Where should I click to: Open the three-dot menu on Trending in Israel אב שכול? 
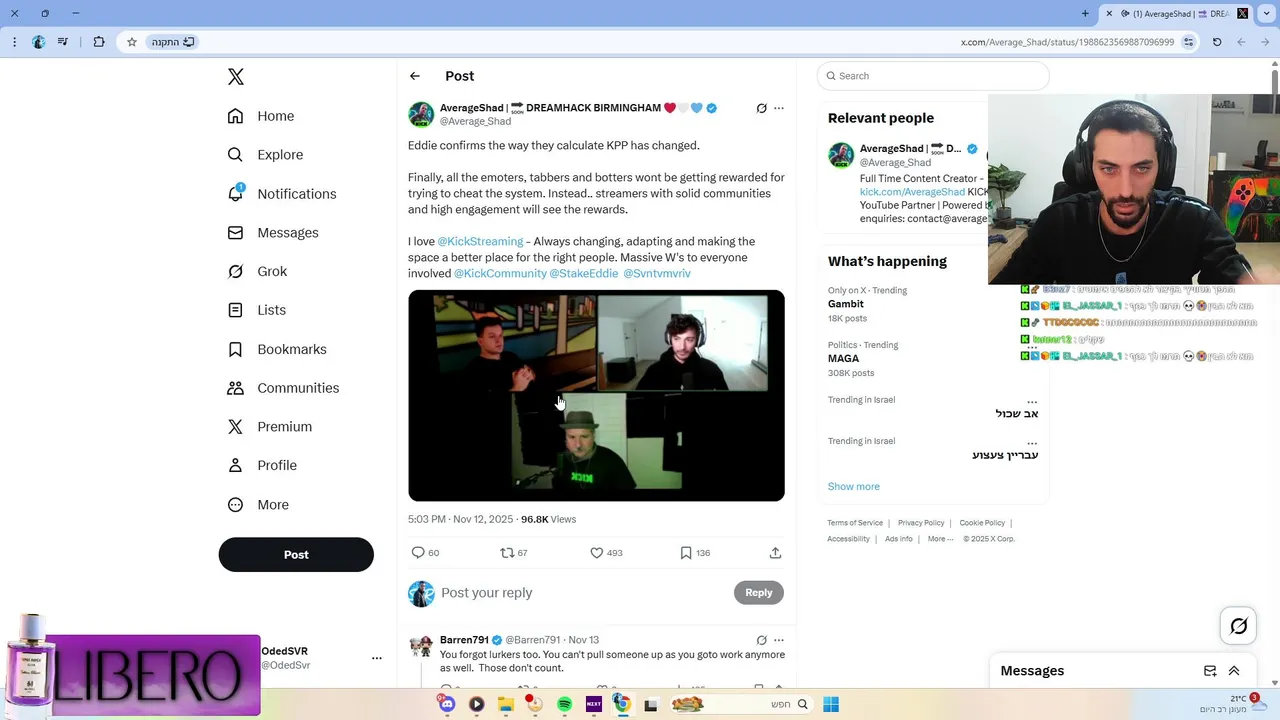coord(1031,400)
